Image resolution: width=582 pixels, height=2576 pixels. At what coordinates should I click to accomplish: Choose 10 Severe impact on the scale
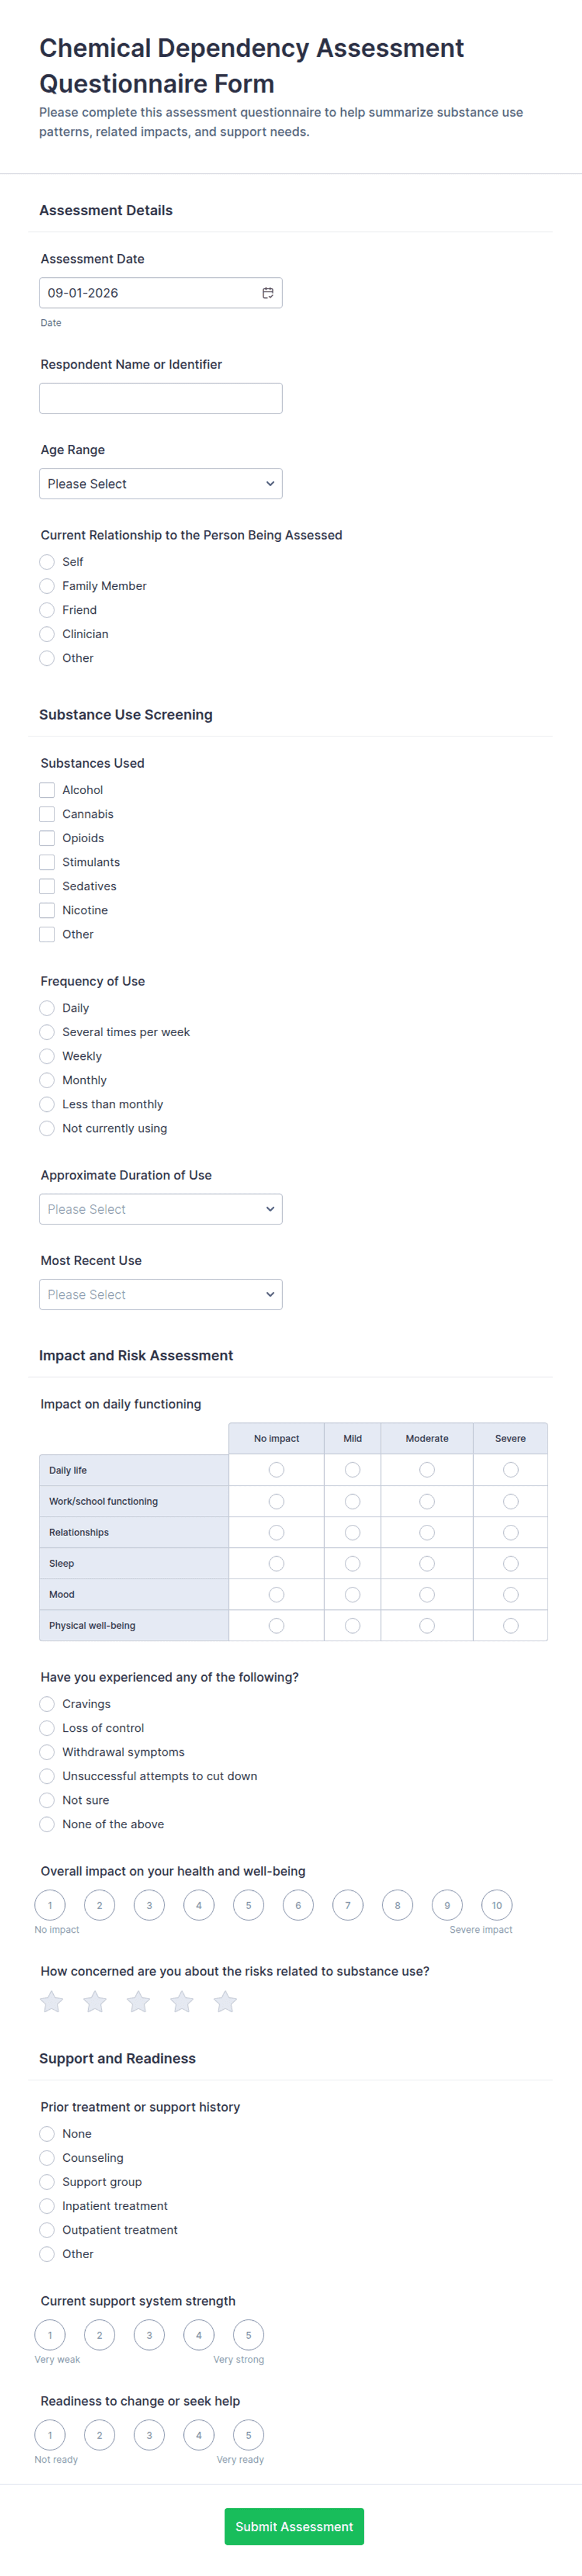pos(497,1905)
